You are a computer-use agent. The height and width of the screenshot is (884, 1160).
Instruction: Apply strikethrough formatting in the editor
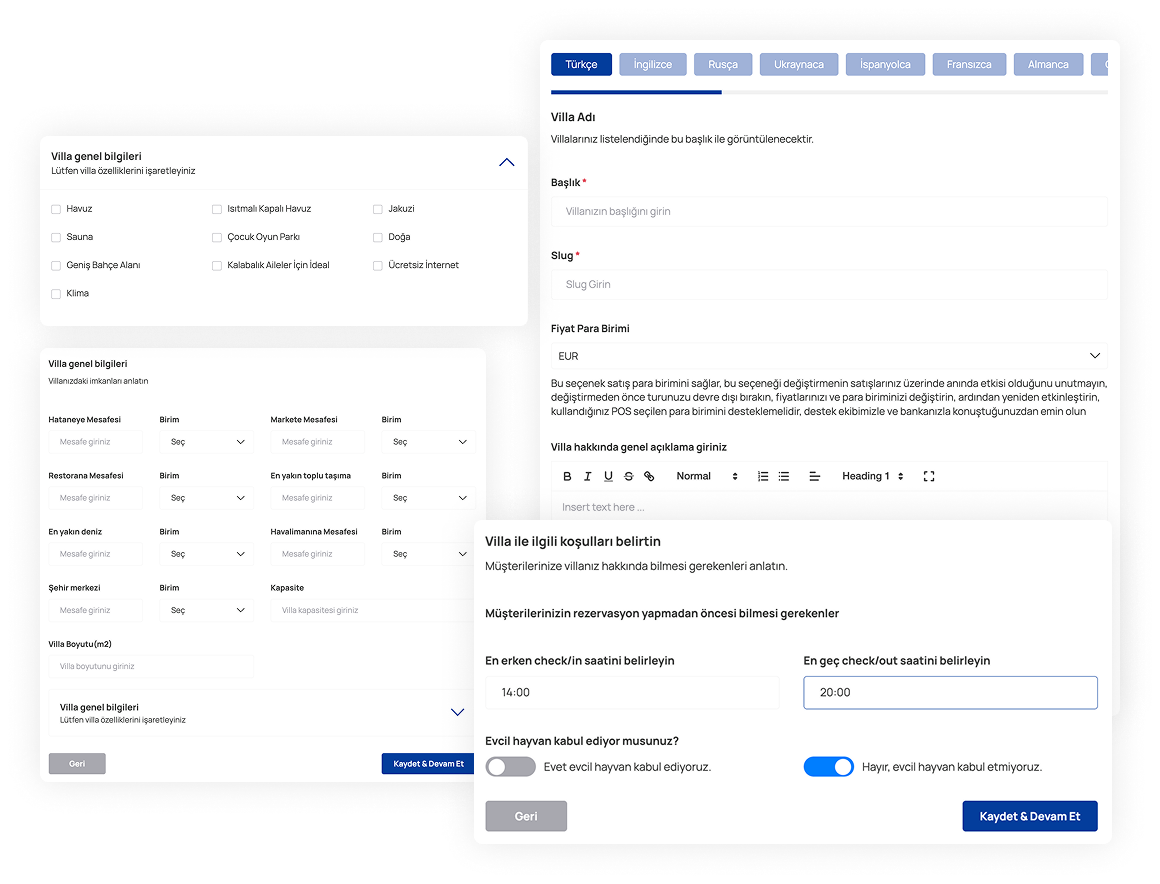(628, 477)
